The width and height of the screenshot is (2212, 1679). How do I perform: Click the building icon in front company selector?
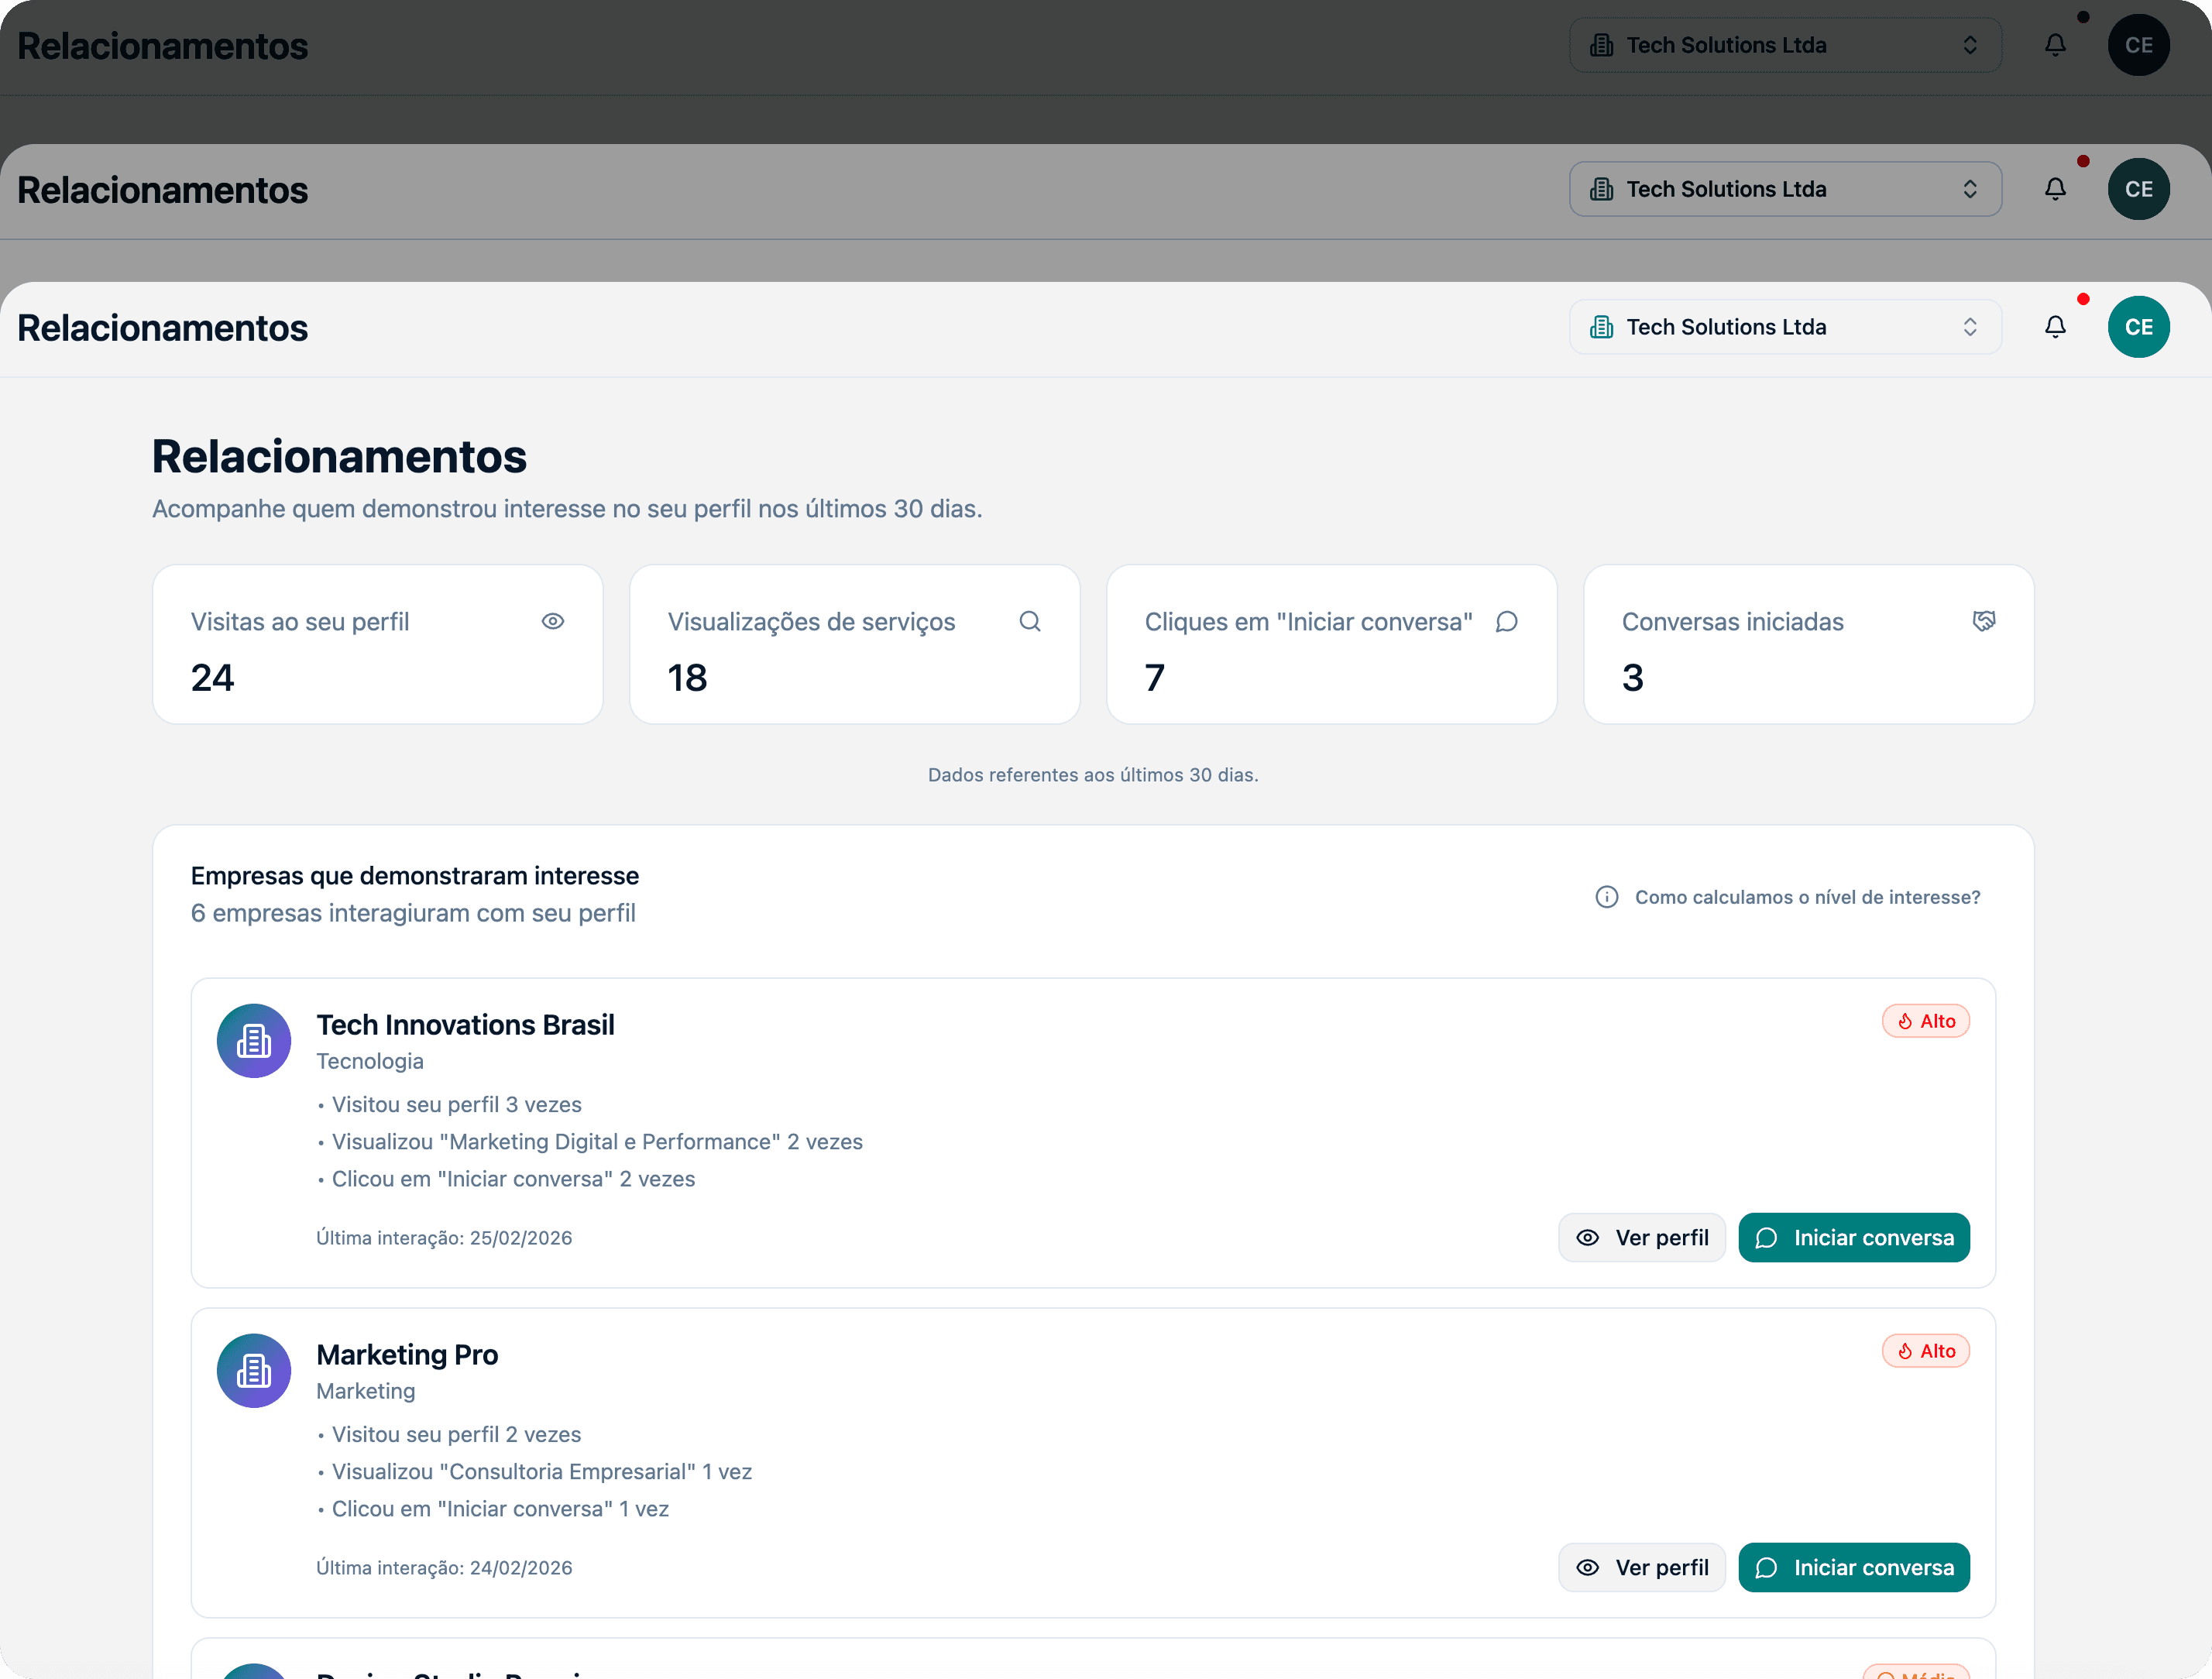(1601, 327)
